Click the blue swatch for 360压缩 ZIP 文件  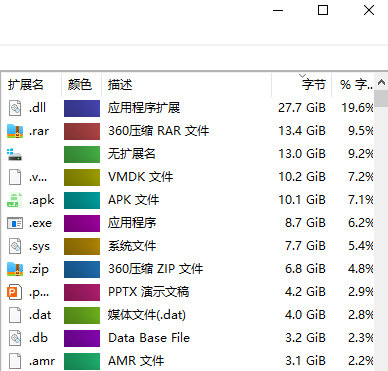pyautogui.click(x=82, y=269)
